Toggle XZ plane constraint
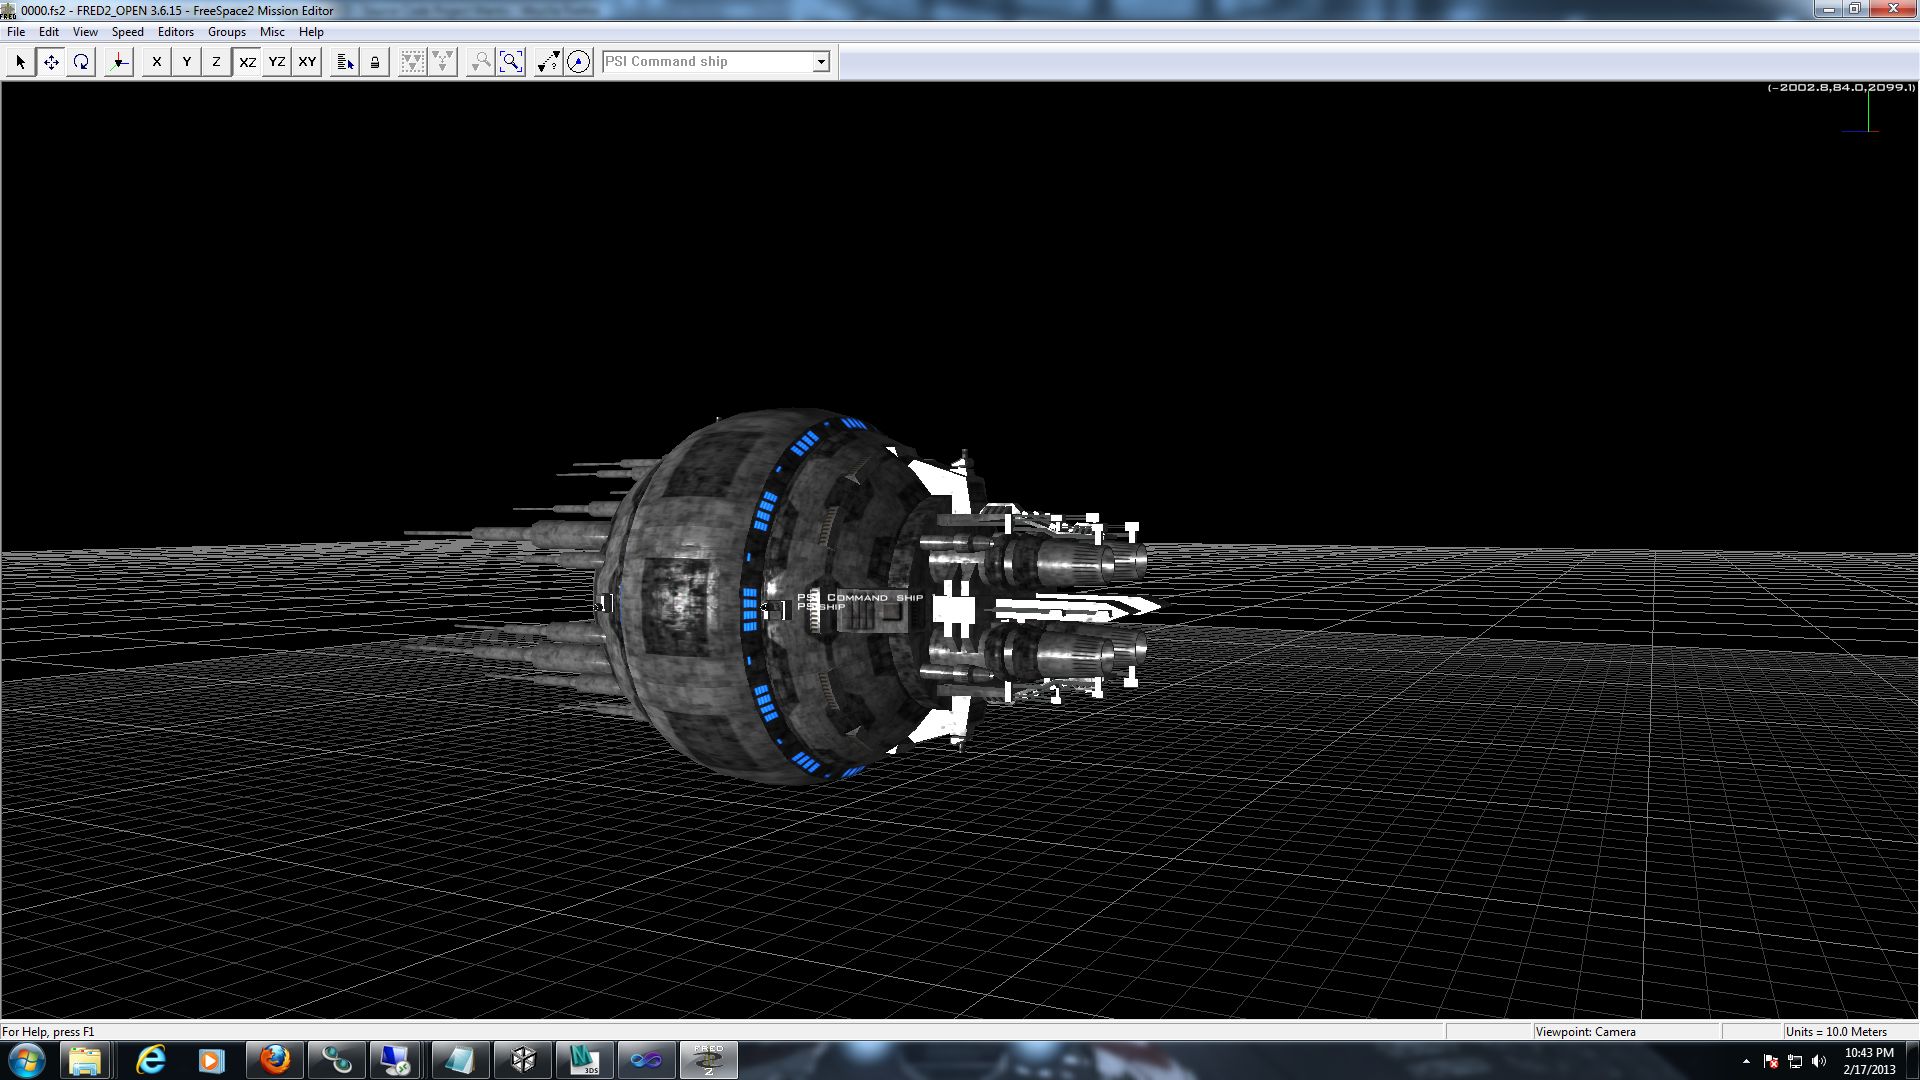The image size is (1920, 1080). coord(247,62)
